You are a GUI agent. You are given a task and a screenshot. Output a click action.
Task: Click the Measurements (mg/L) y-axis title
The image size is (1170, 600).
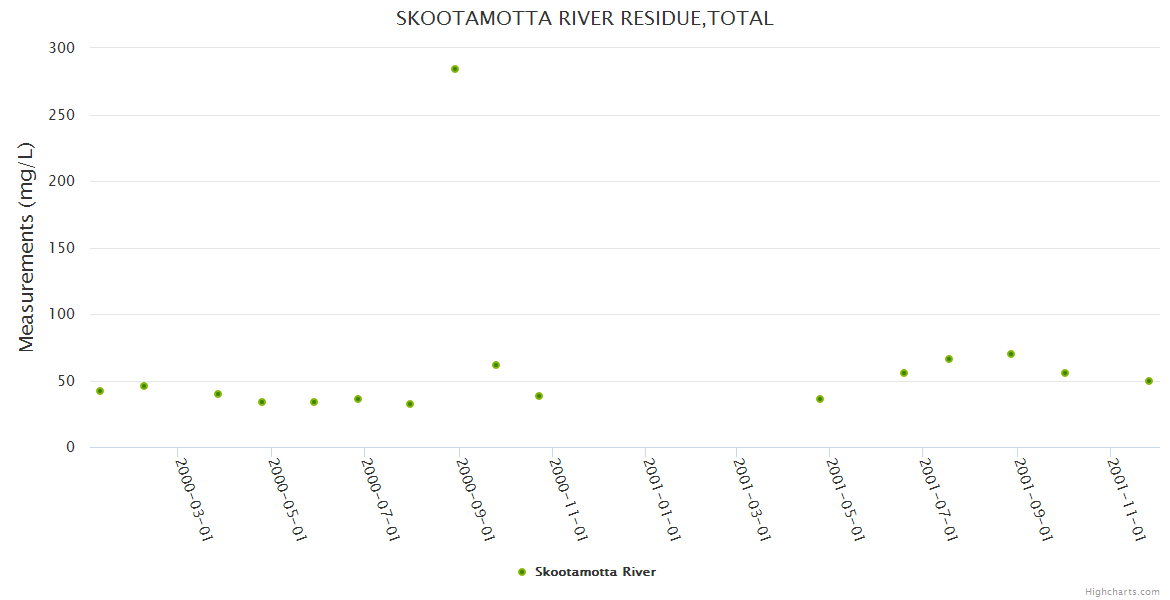[x=27, y=247]
